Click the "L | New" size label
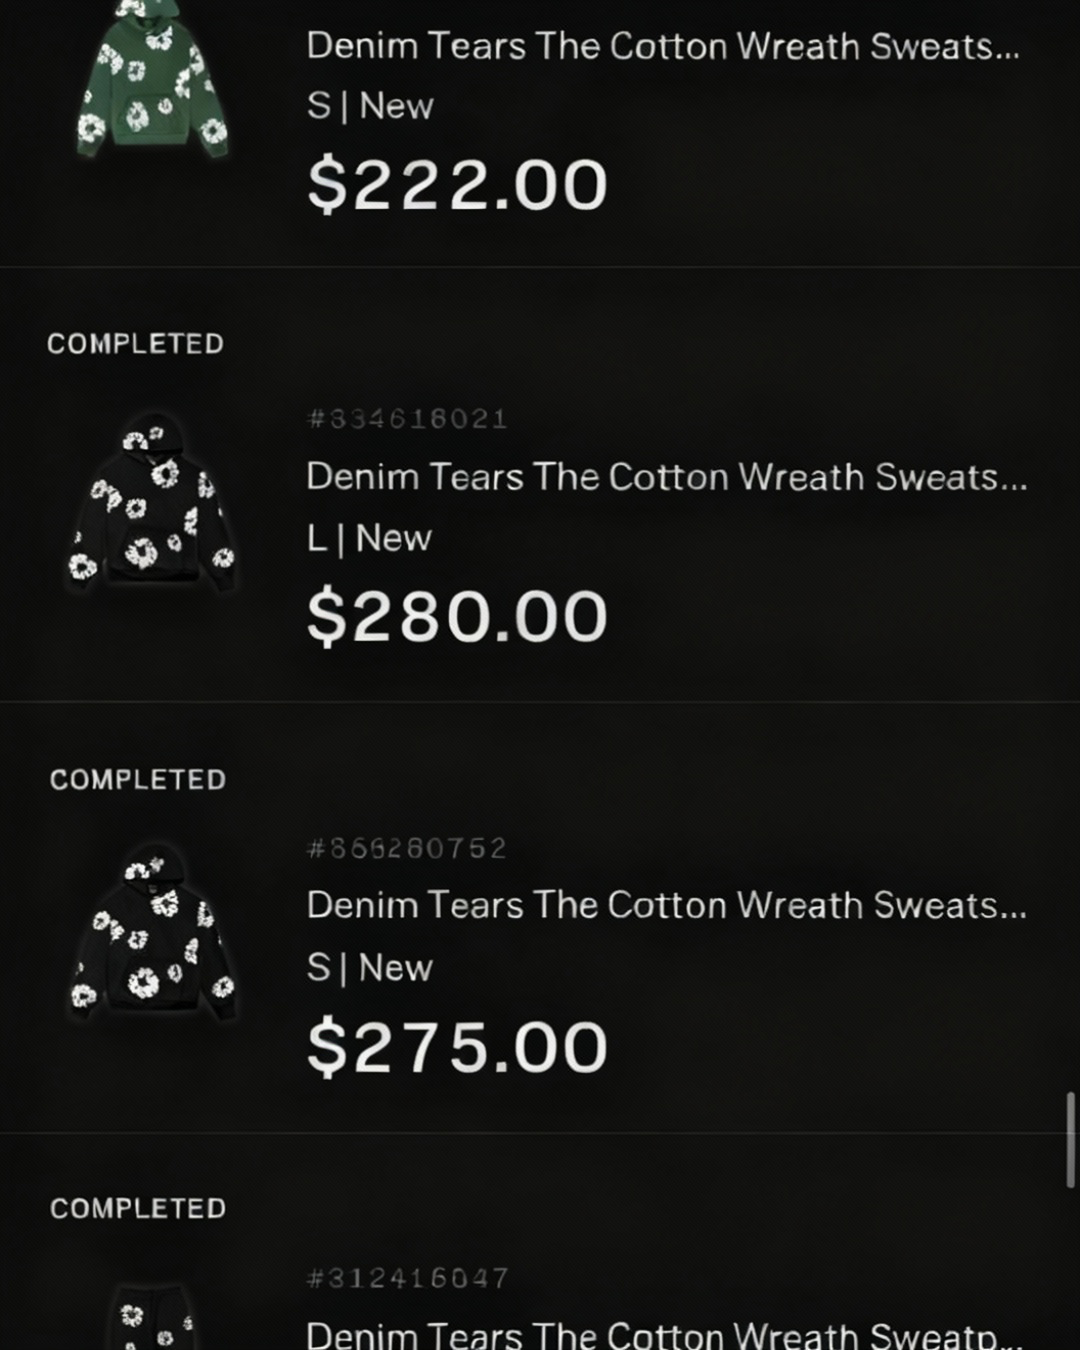Screen dimensions: 1080x1350 click(369, 538)
